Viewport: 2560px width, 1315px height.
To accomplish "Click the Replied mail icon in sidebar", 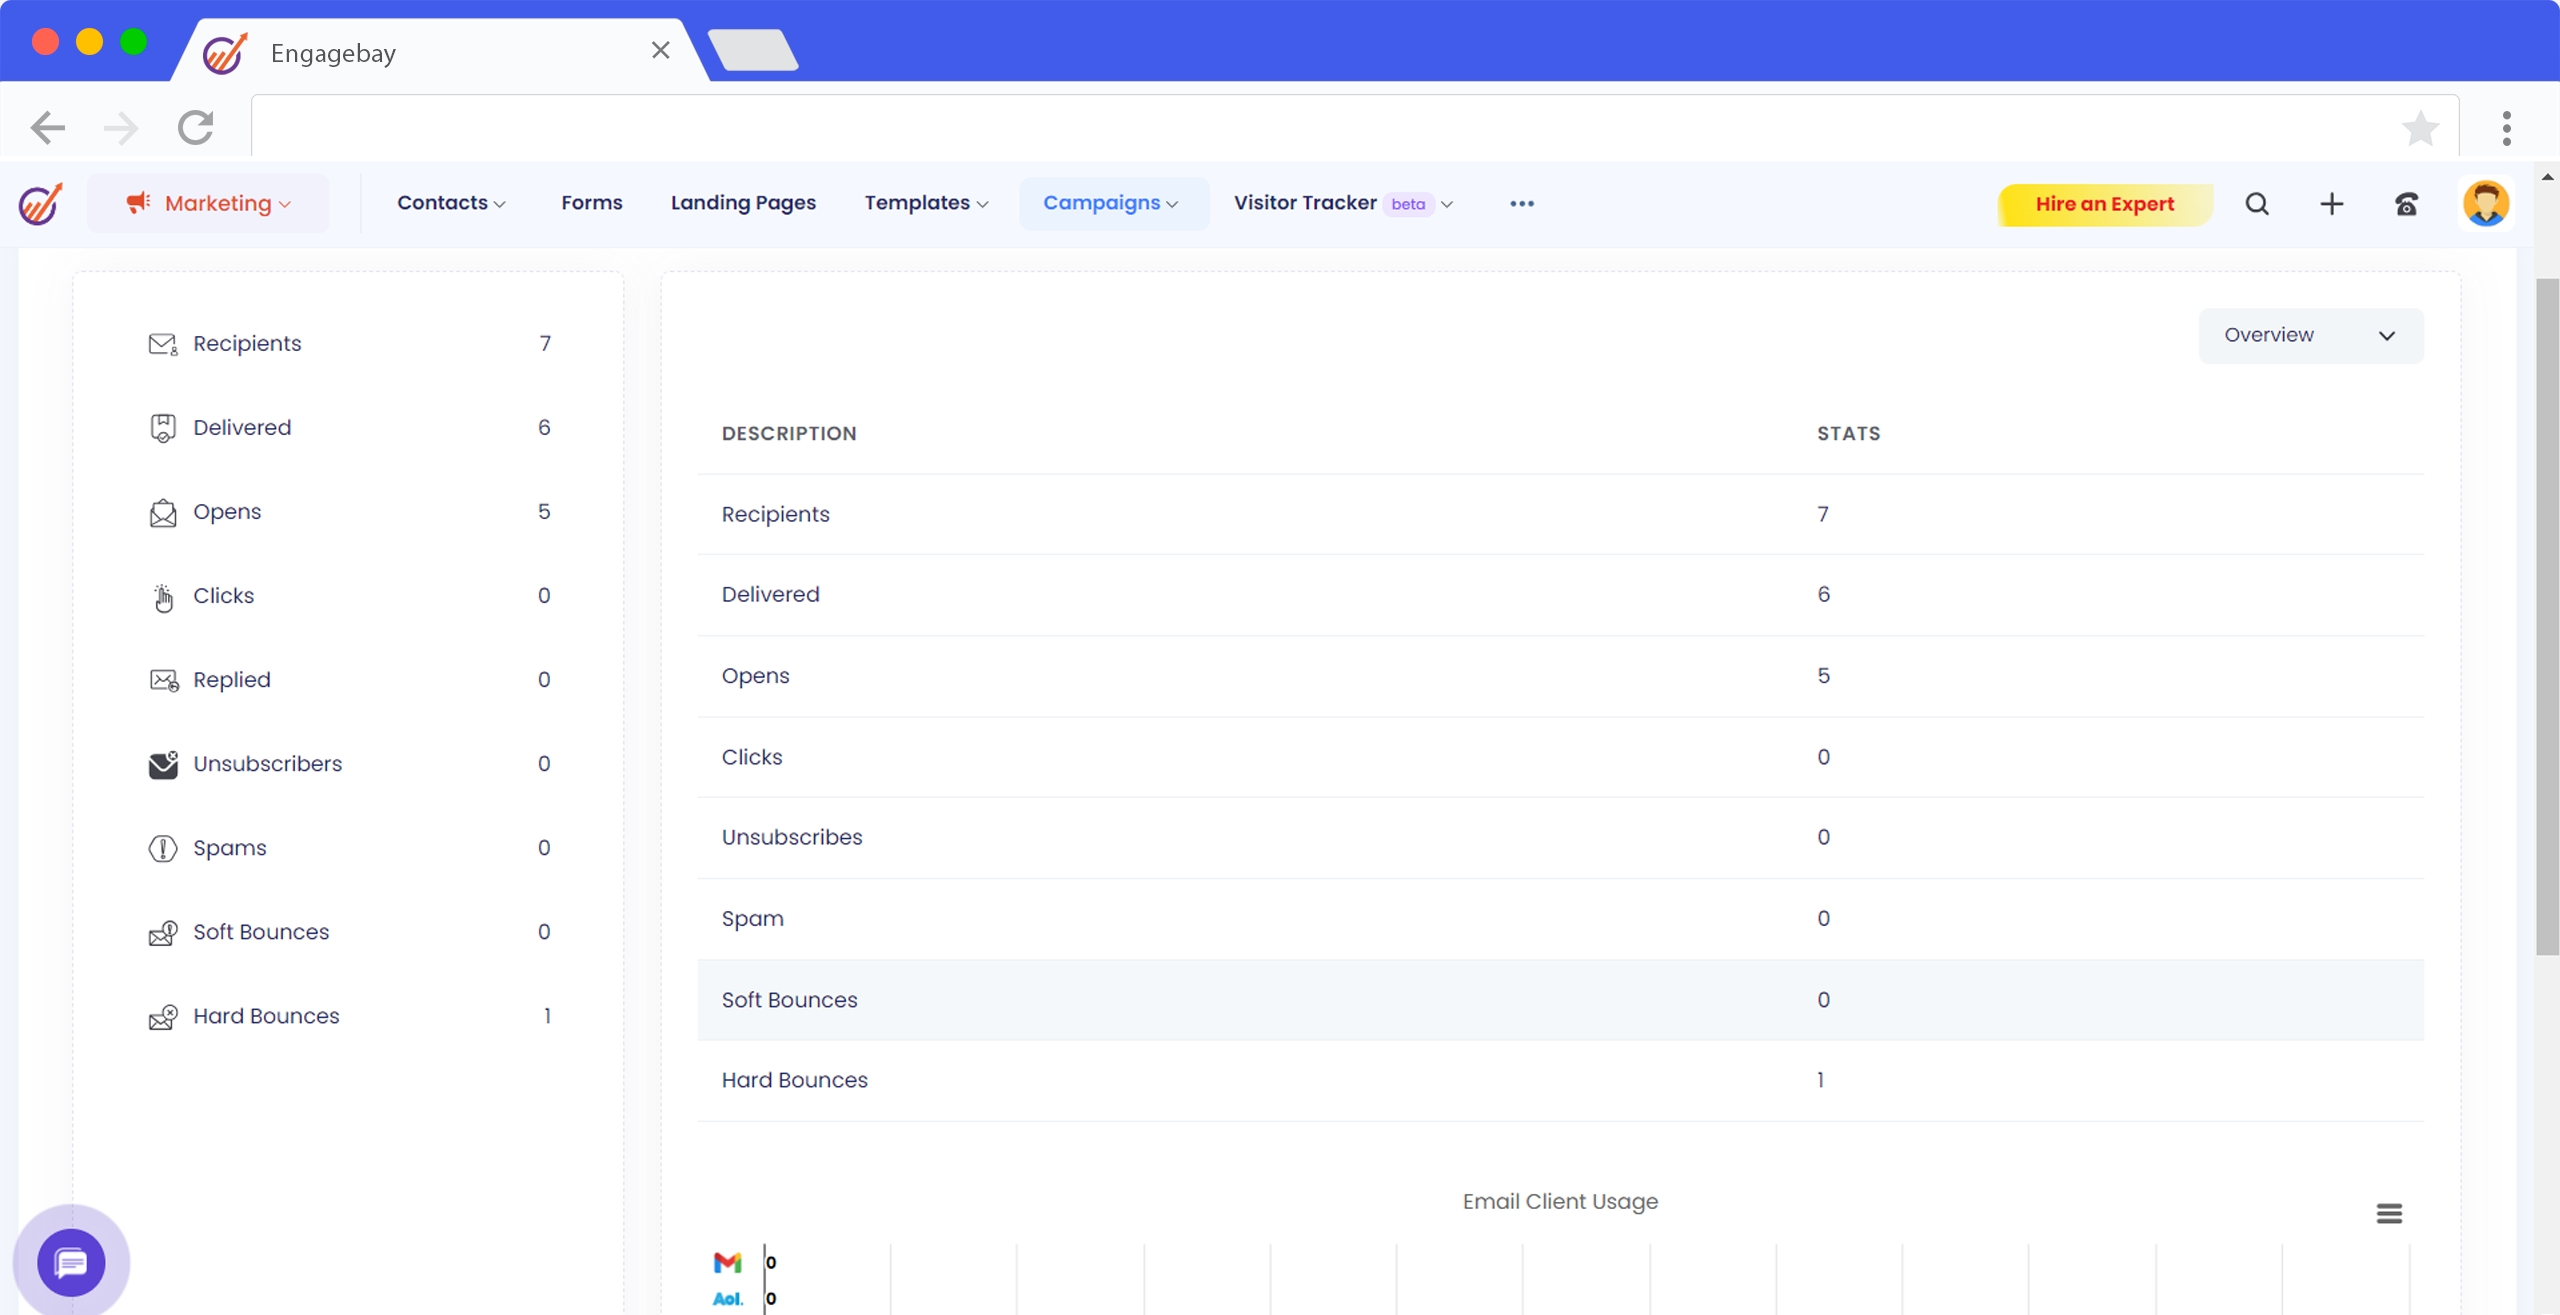I will 164,681.
